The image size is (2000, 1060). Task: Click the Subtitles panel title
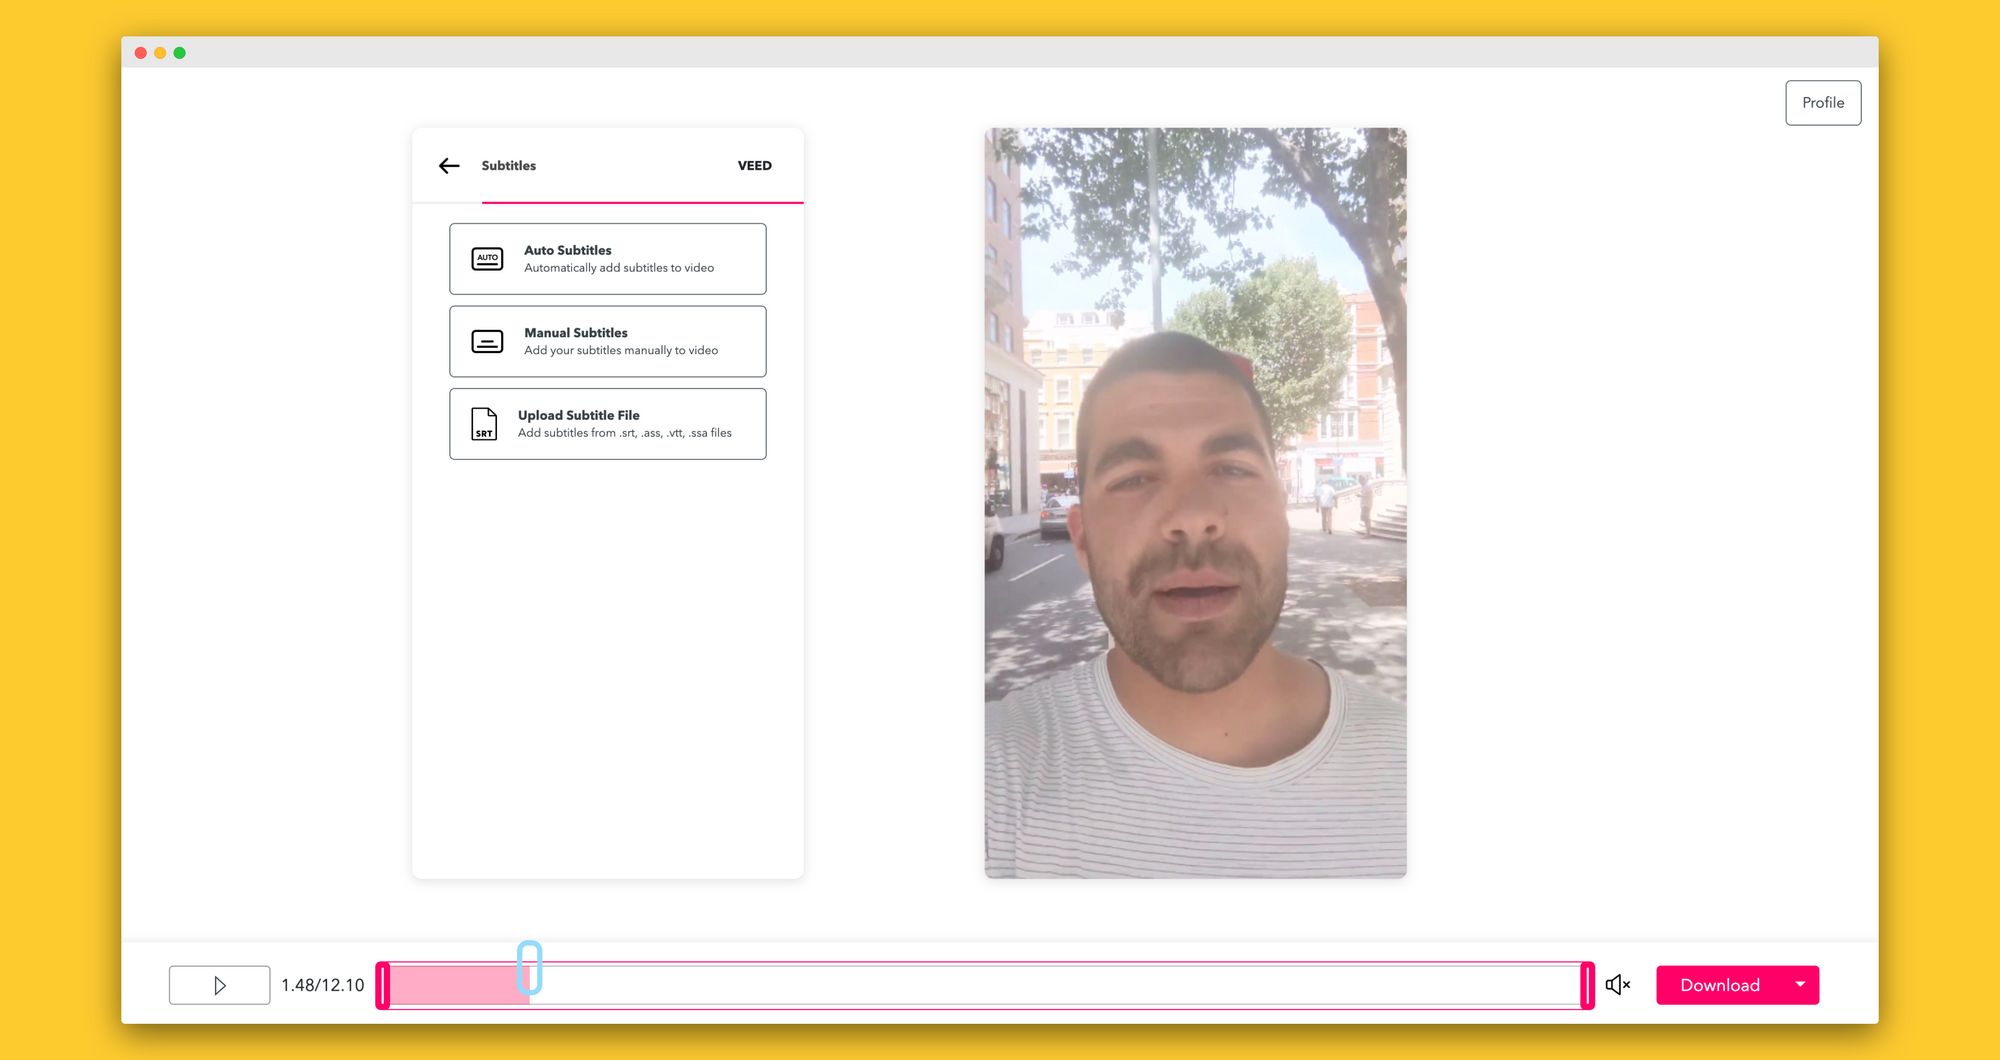509,166
